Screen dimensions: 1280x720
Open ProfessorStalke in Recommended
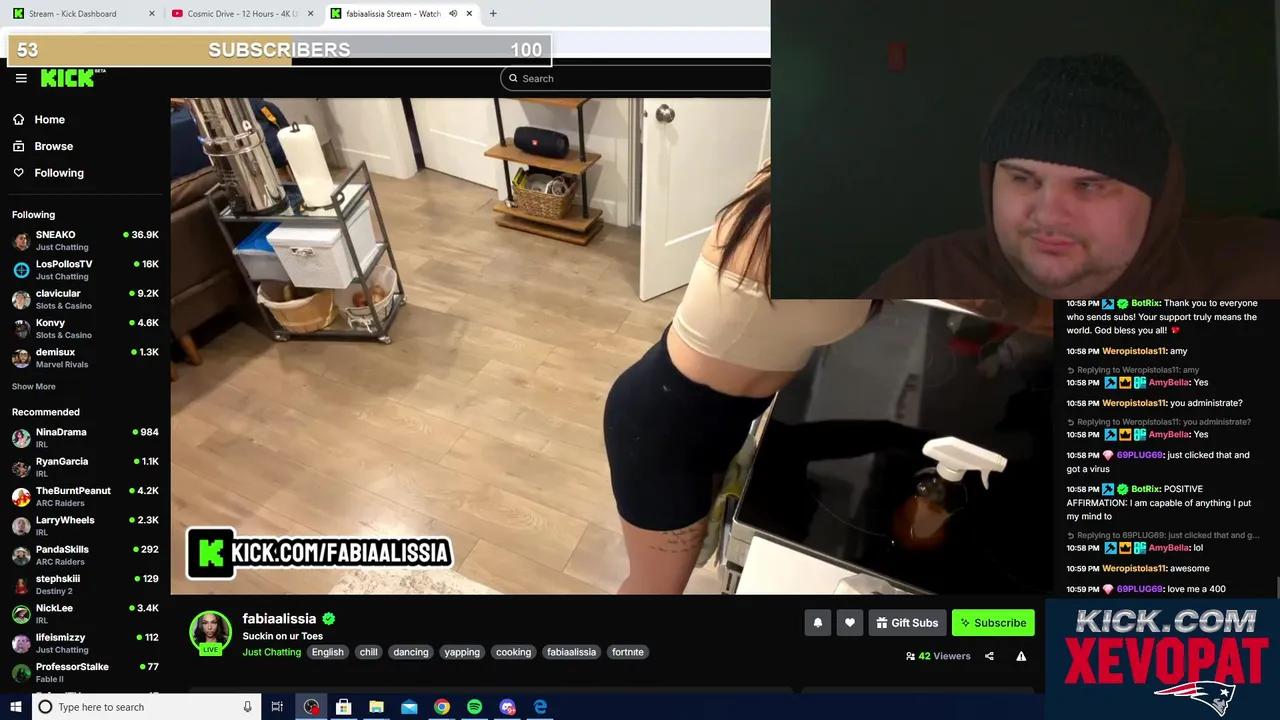(x=85, y=672)
